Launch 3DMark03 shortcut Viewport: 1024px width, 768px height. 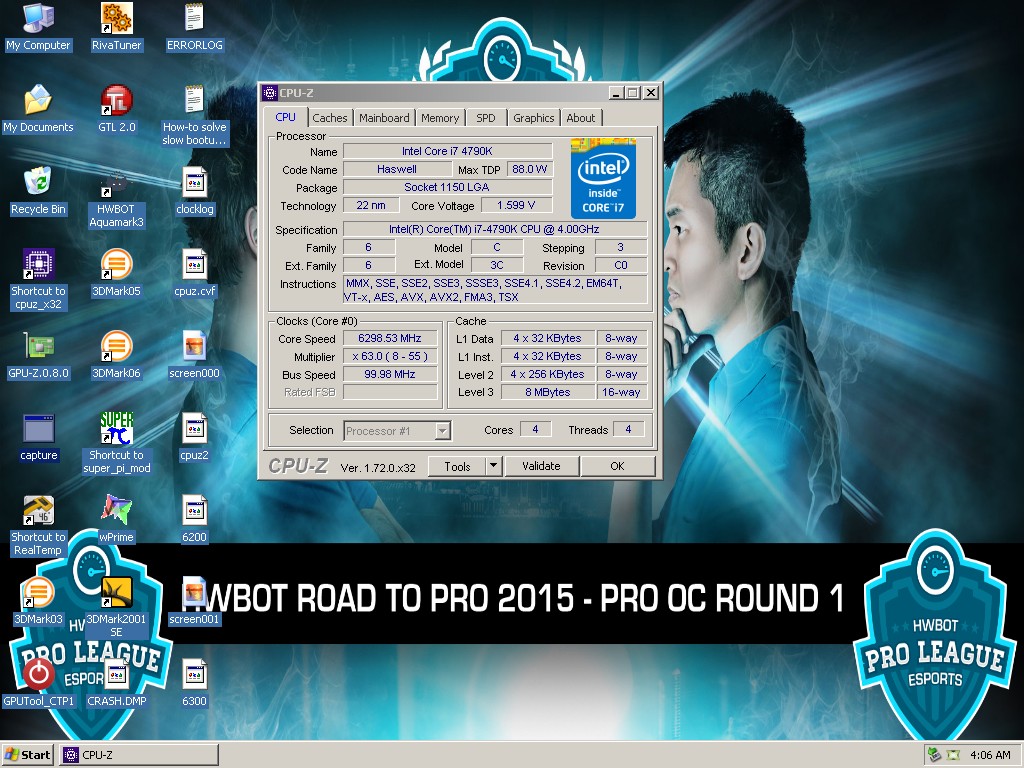[x=38, y=601]
